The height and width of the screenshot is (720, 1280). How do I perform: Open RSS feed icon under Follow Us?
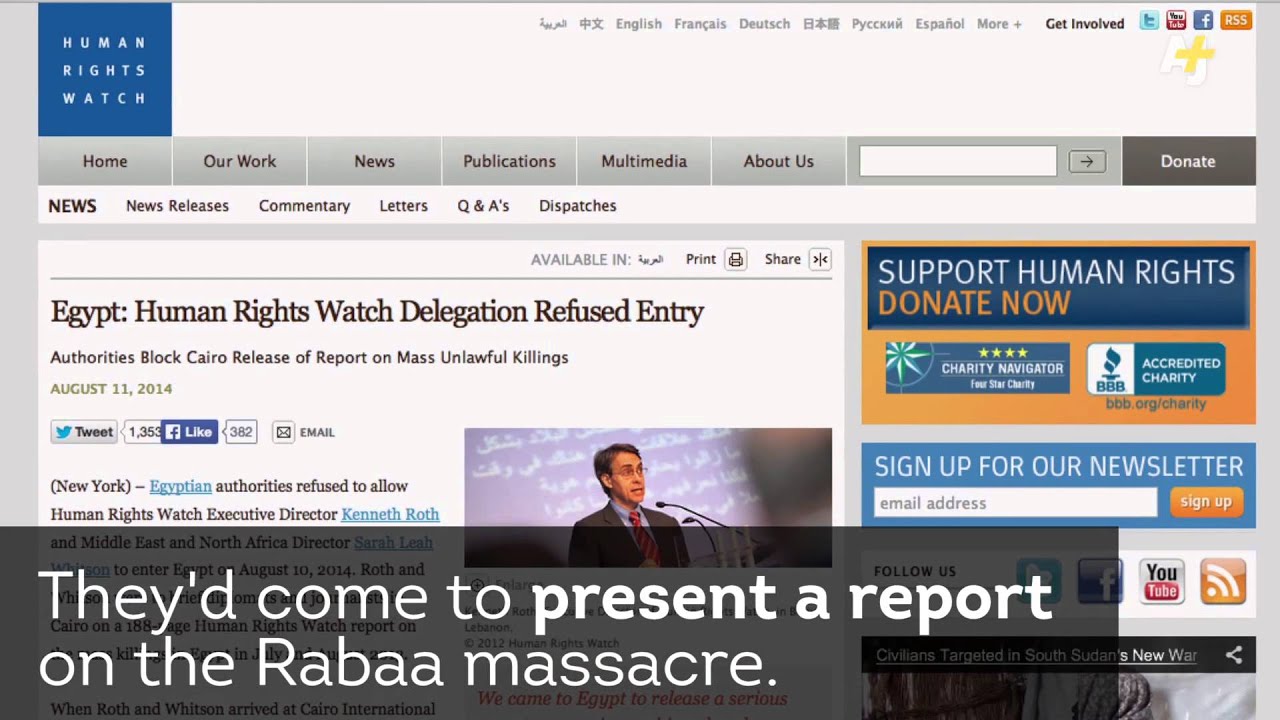click(x=1222, y=580)
